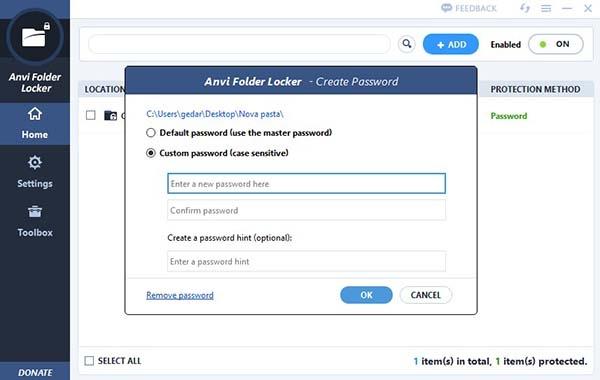
Task: Click the DONATE button in sidebar
Action: (35, 372)
